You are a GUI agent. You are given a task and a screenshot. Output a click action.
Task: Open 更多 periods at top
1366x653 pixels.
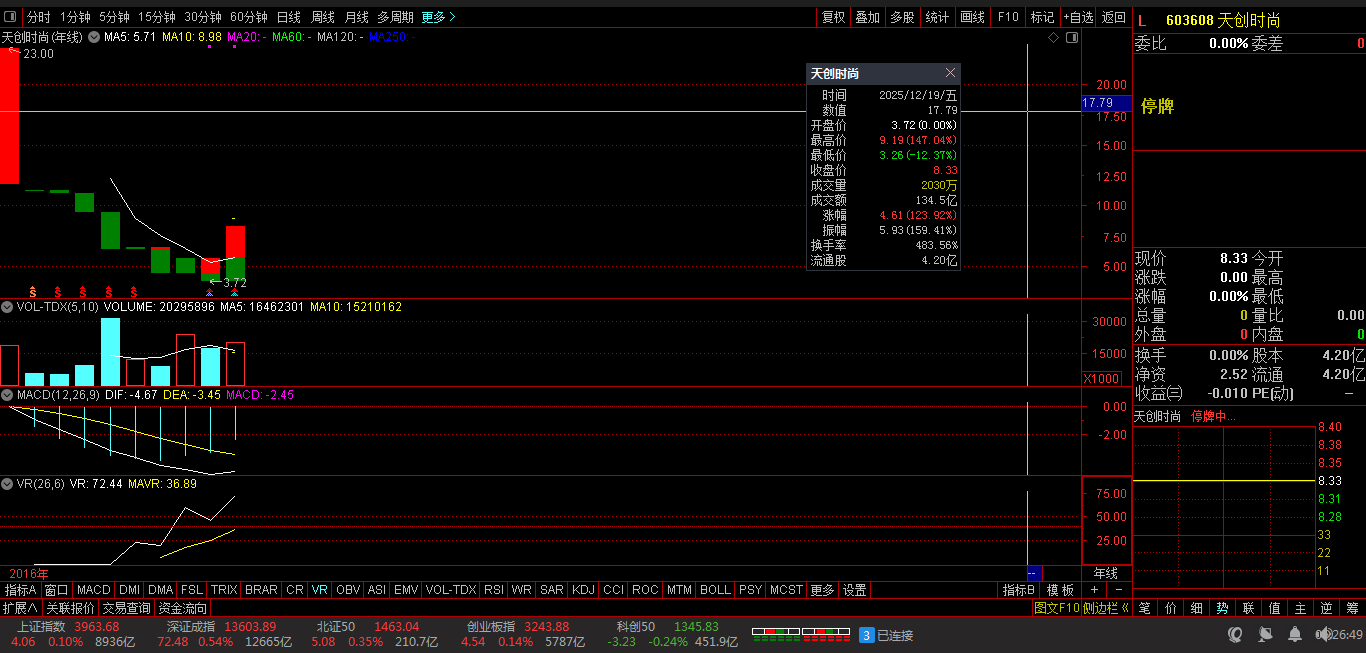[438, 17]
